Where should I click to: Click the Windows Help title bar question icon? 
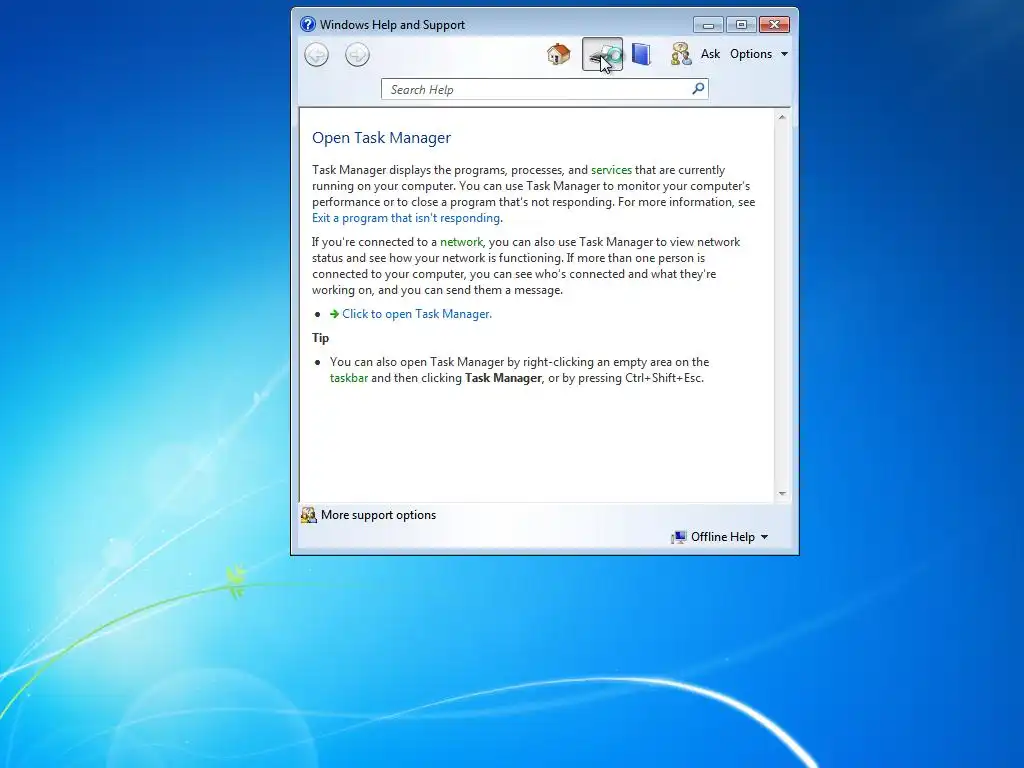pos(308,25)
